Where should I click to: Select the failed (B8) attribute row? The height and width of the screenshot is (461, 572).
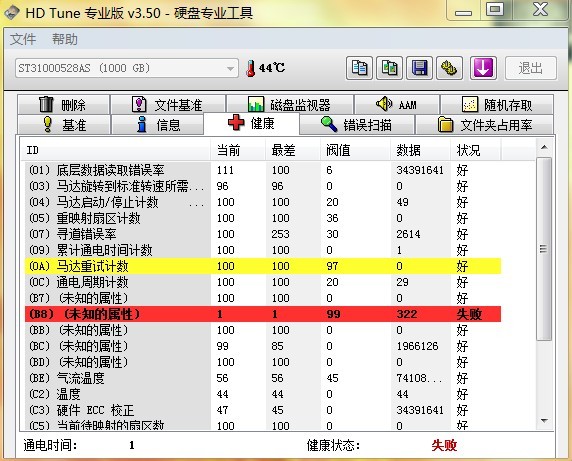[263, 314]
